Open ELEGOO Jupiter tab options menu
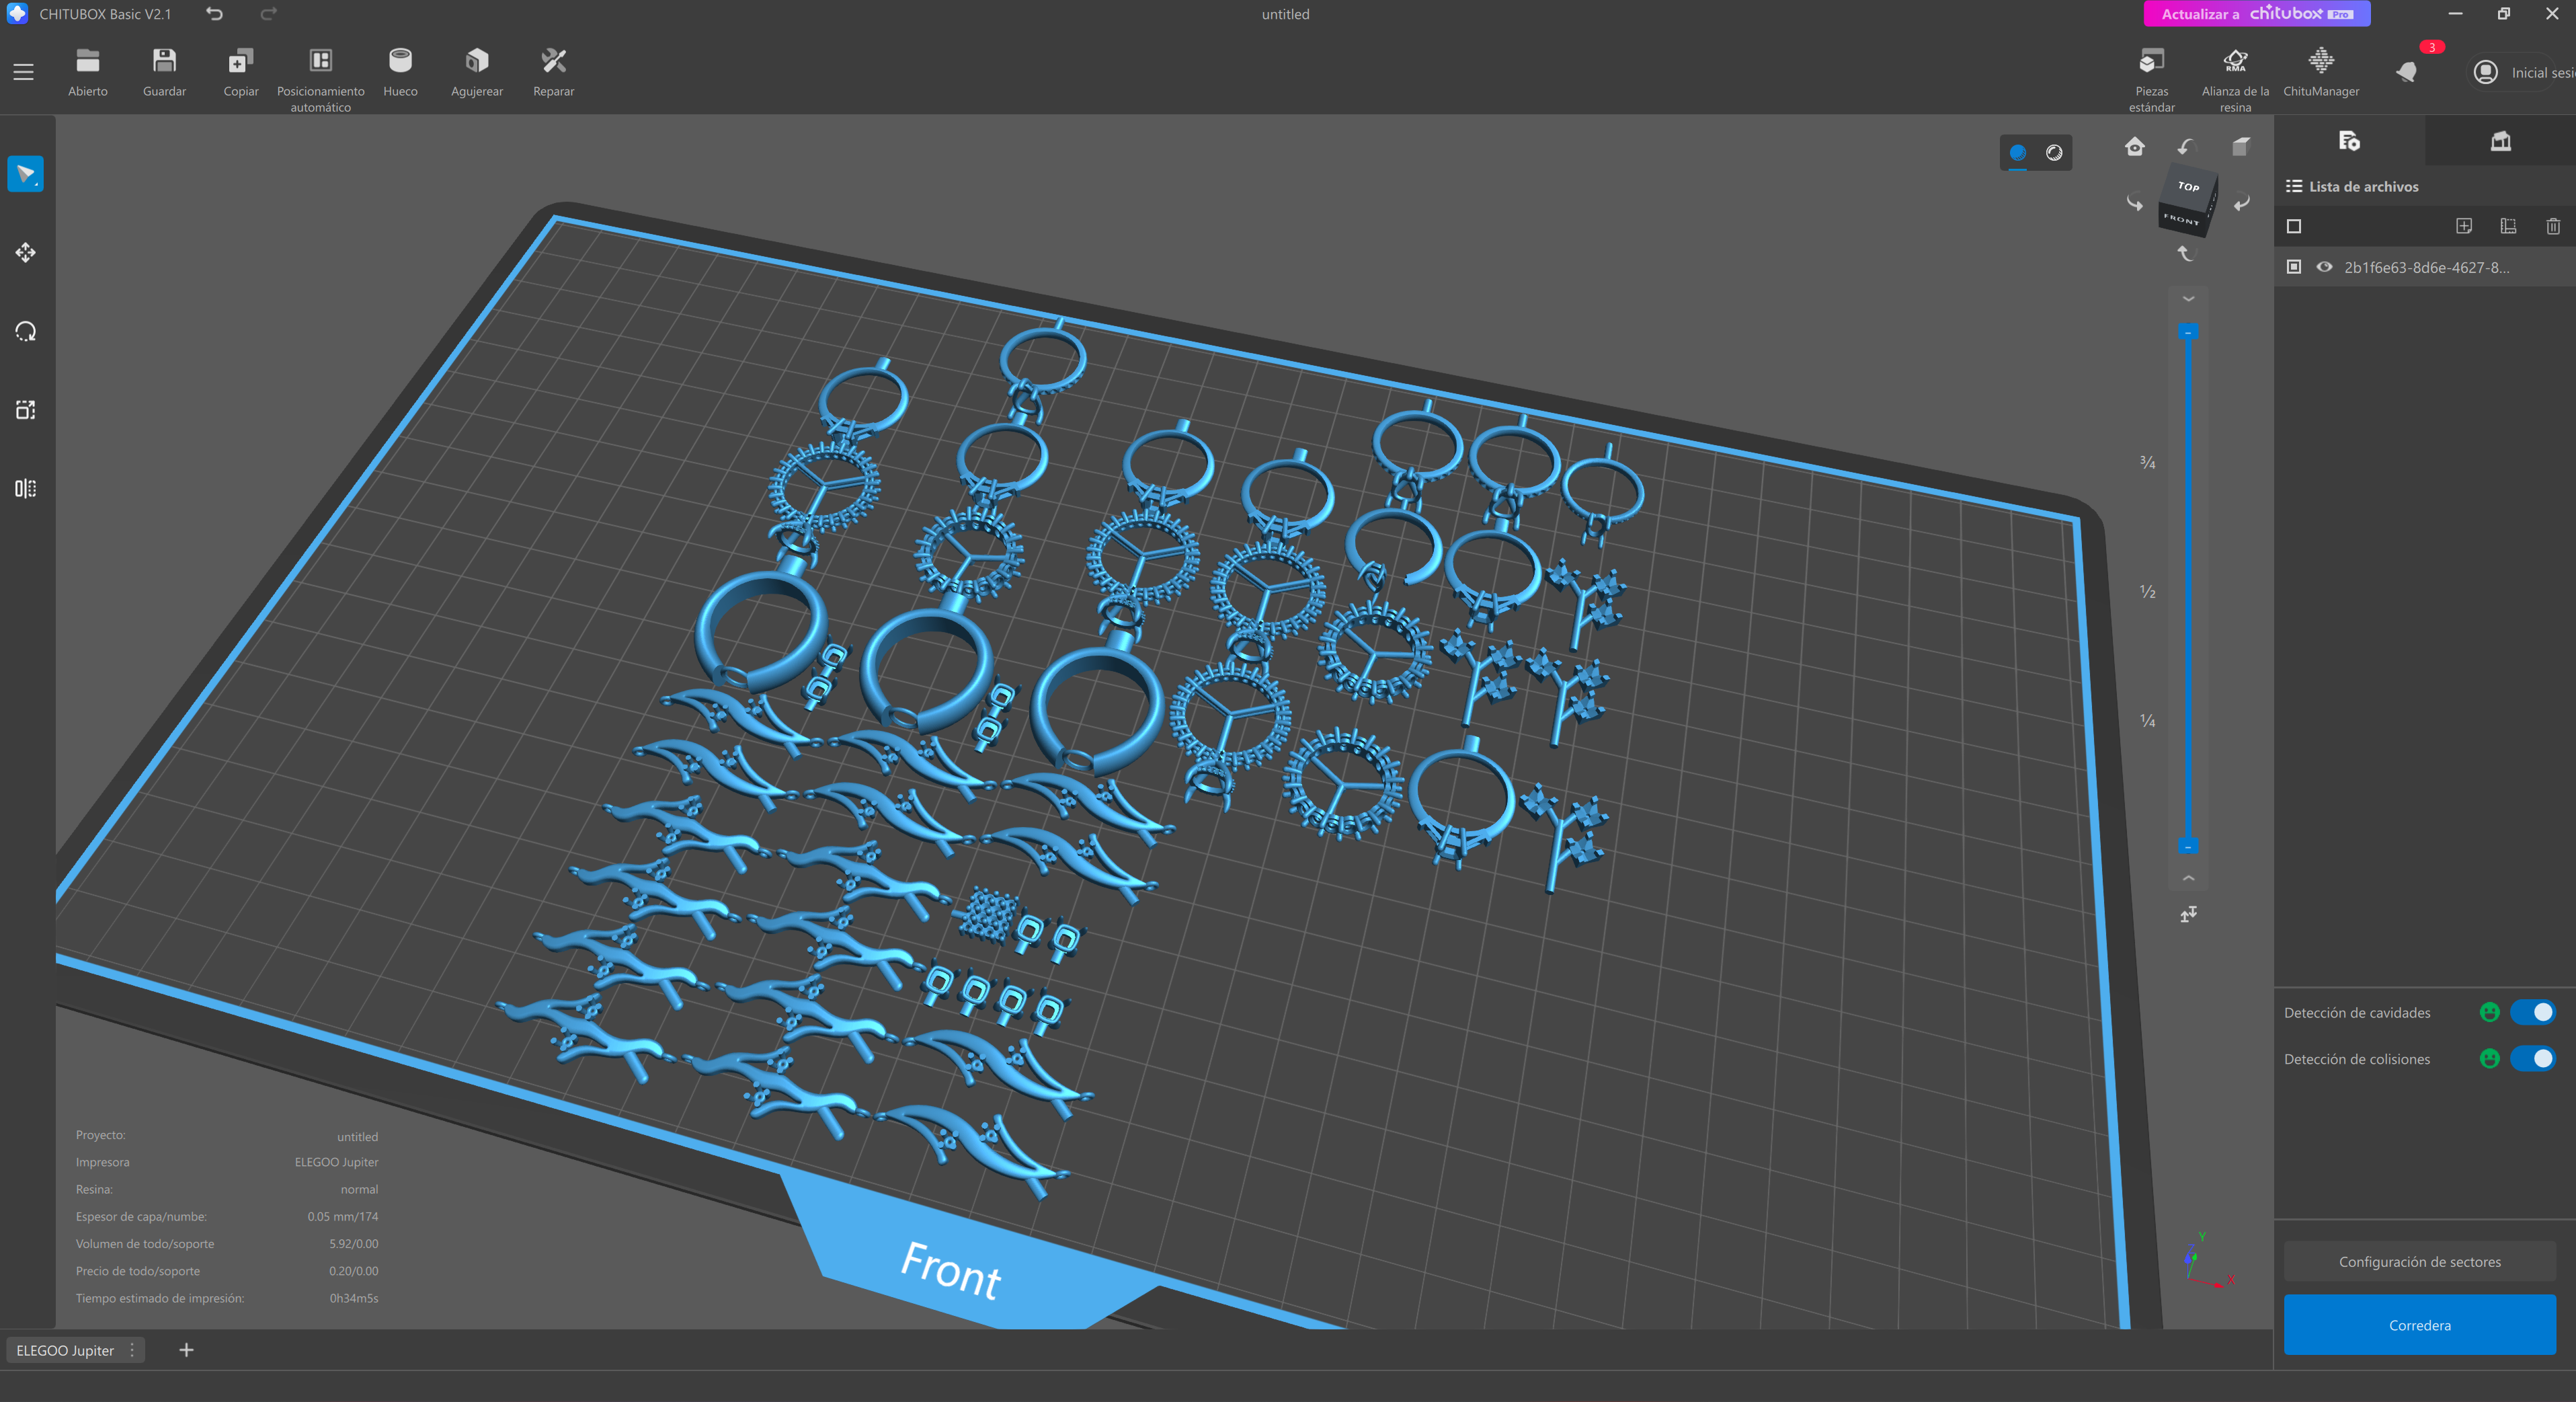This screenshot has height=1402, width=2576. coord(132,1350)
